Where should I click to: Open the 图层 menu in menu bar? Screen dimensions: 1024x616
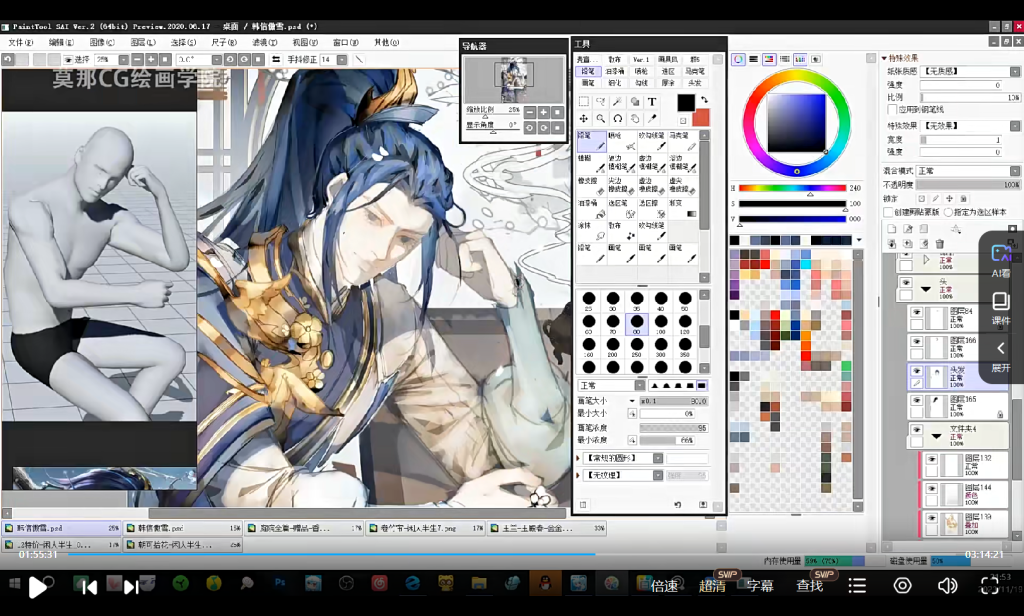(145, 43)
